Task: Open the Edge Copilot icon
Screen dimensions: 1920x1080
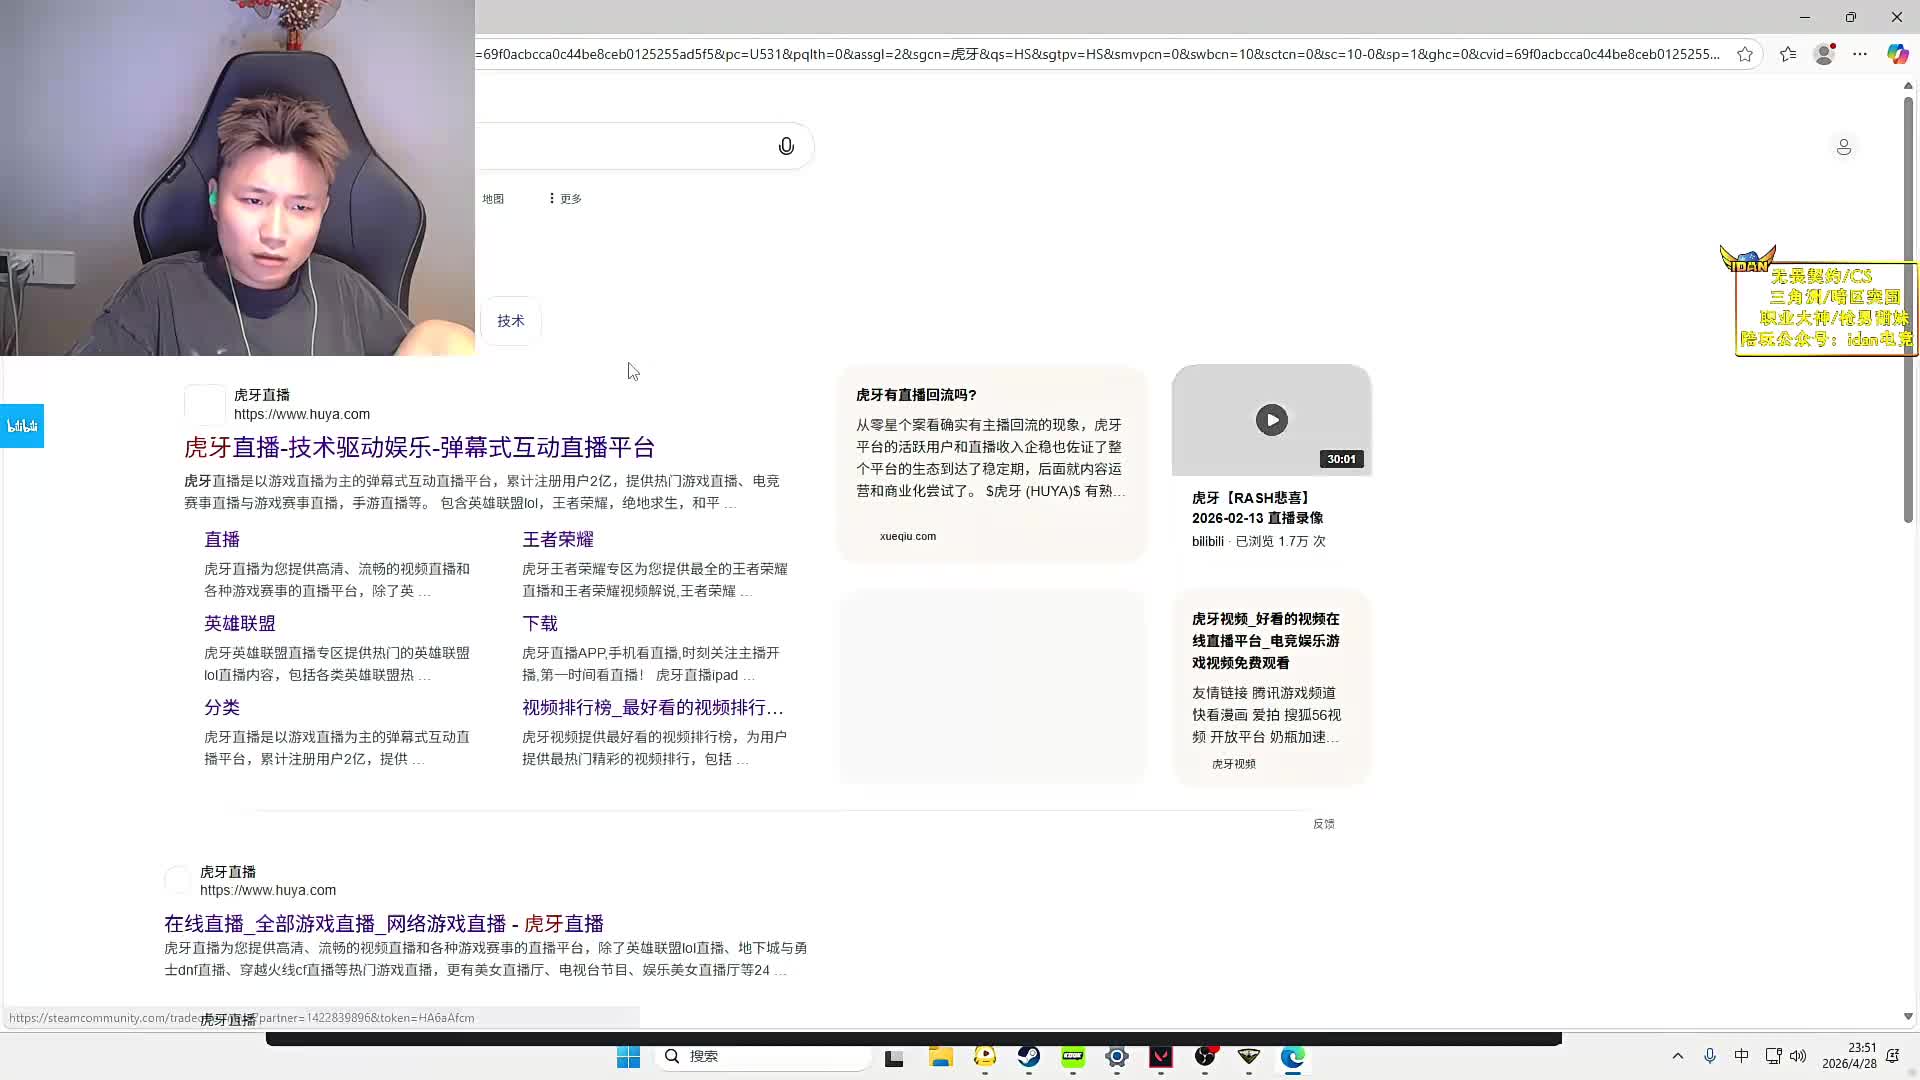Action: point(1896,54)
